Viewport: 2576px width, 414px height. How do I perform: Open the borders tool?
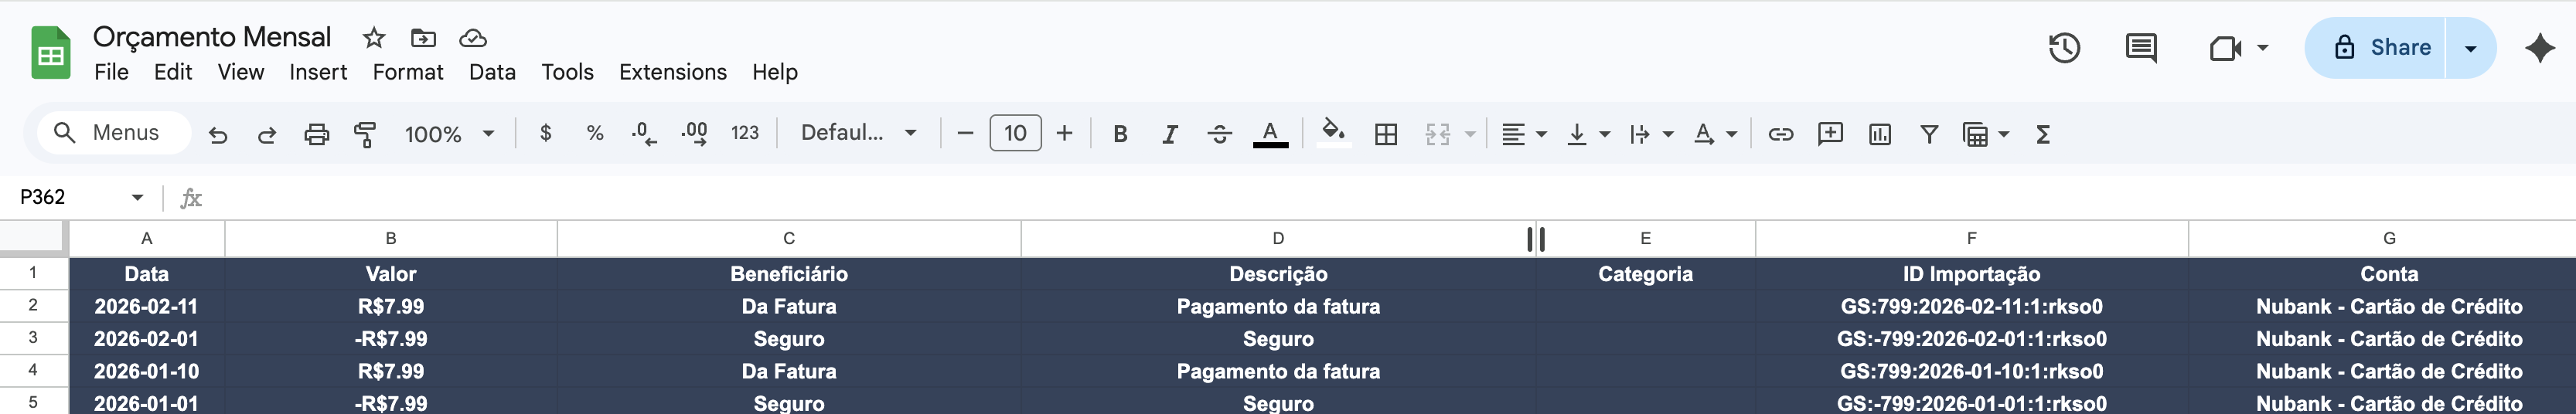pos(1385,134)
